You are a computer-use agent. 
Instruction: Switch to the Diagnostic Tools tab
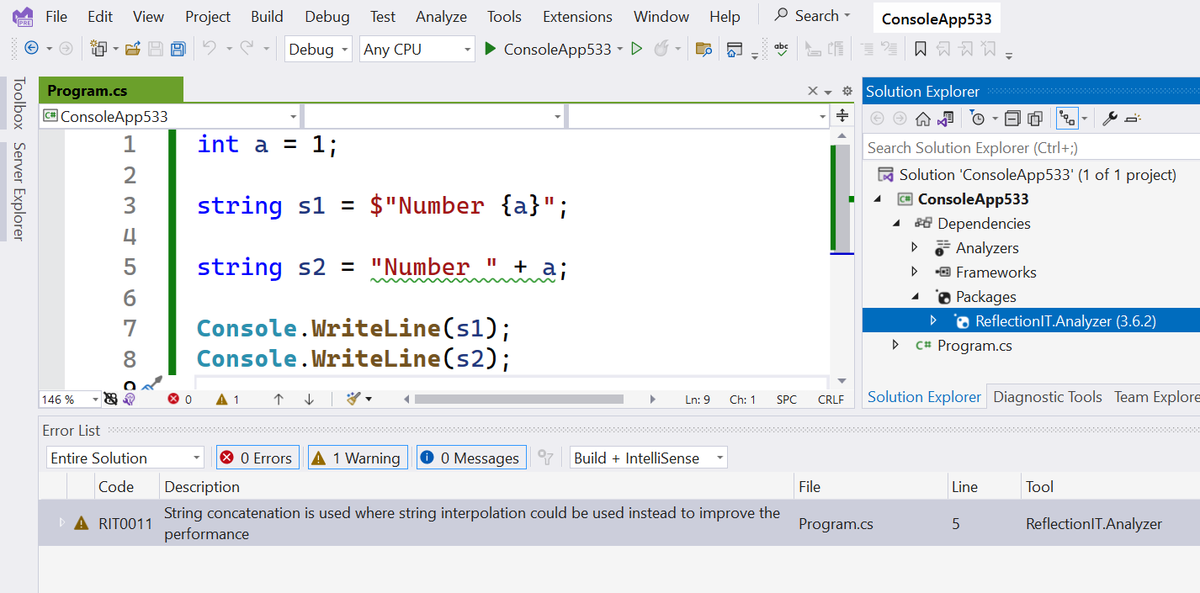click(x=1047, y=397)
